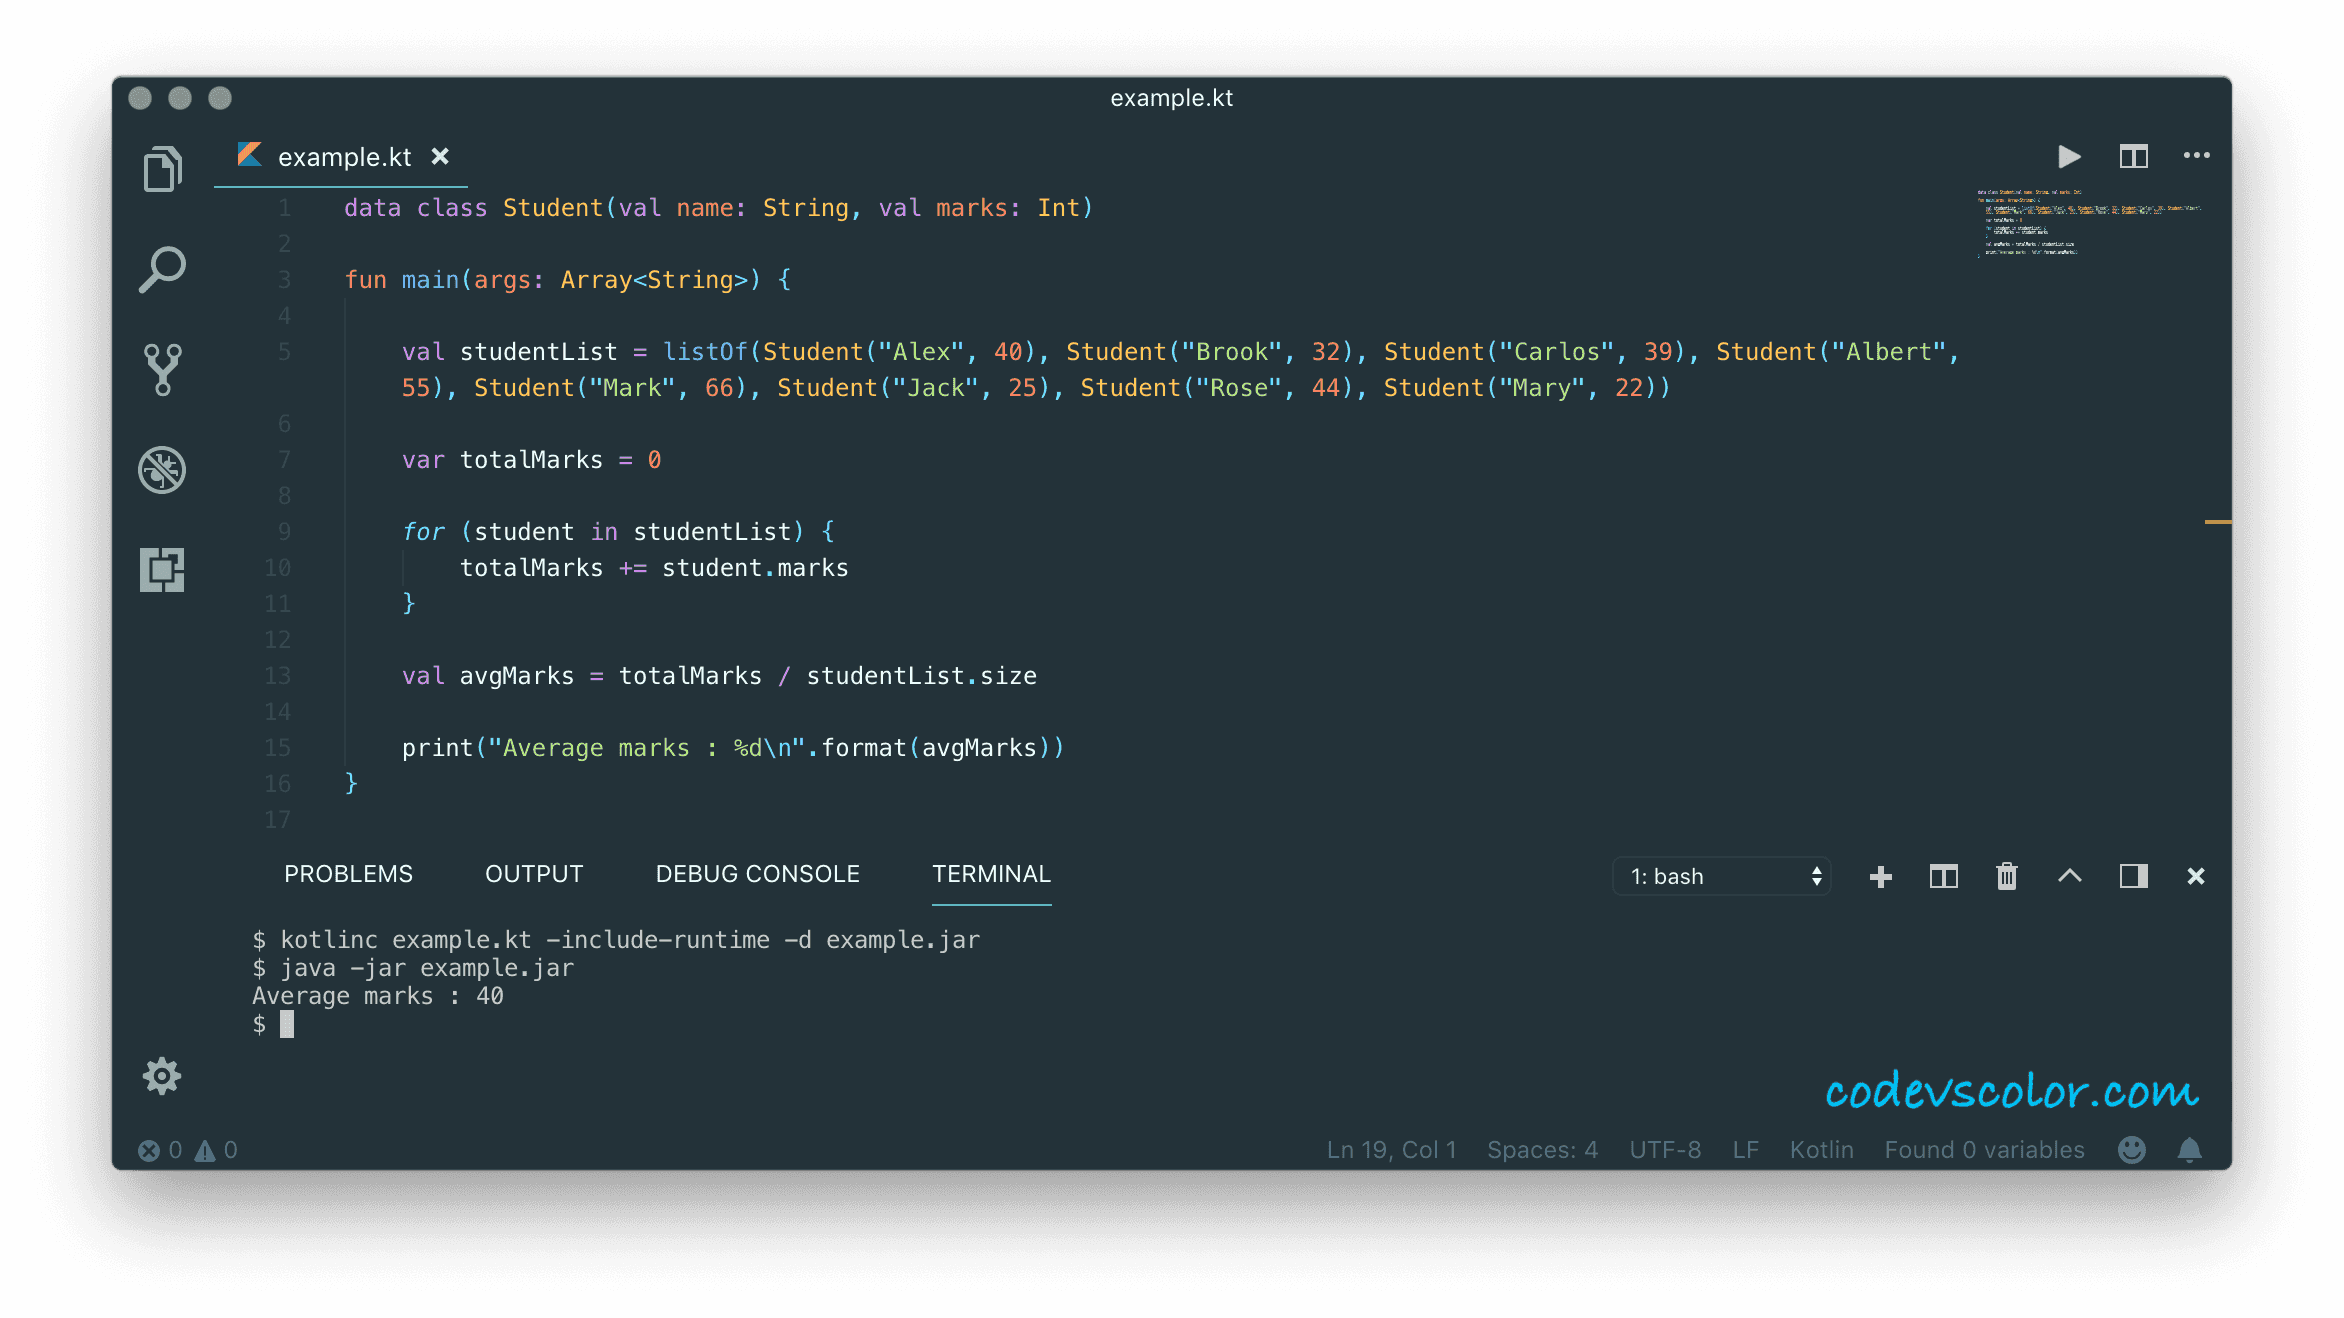Open the Explorer files view
The image size is (2344, 1318).
pos(162,168)
